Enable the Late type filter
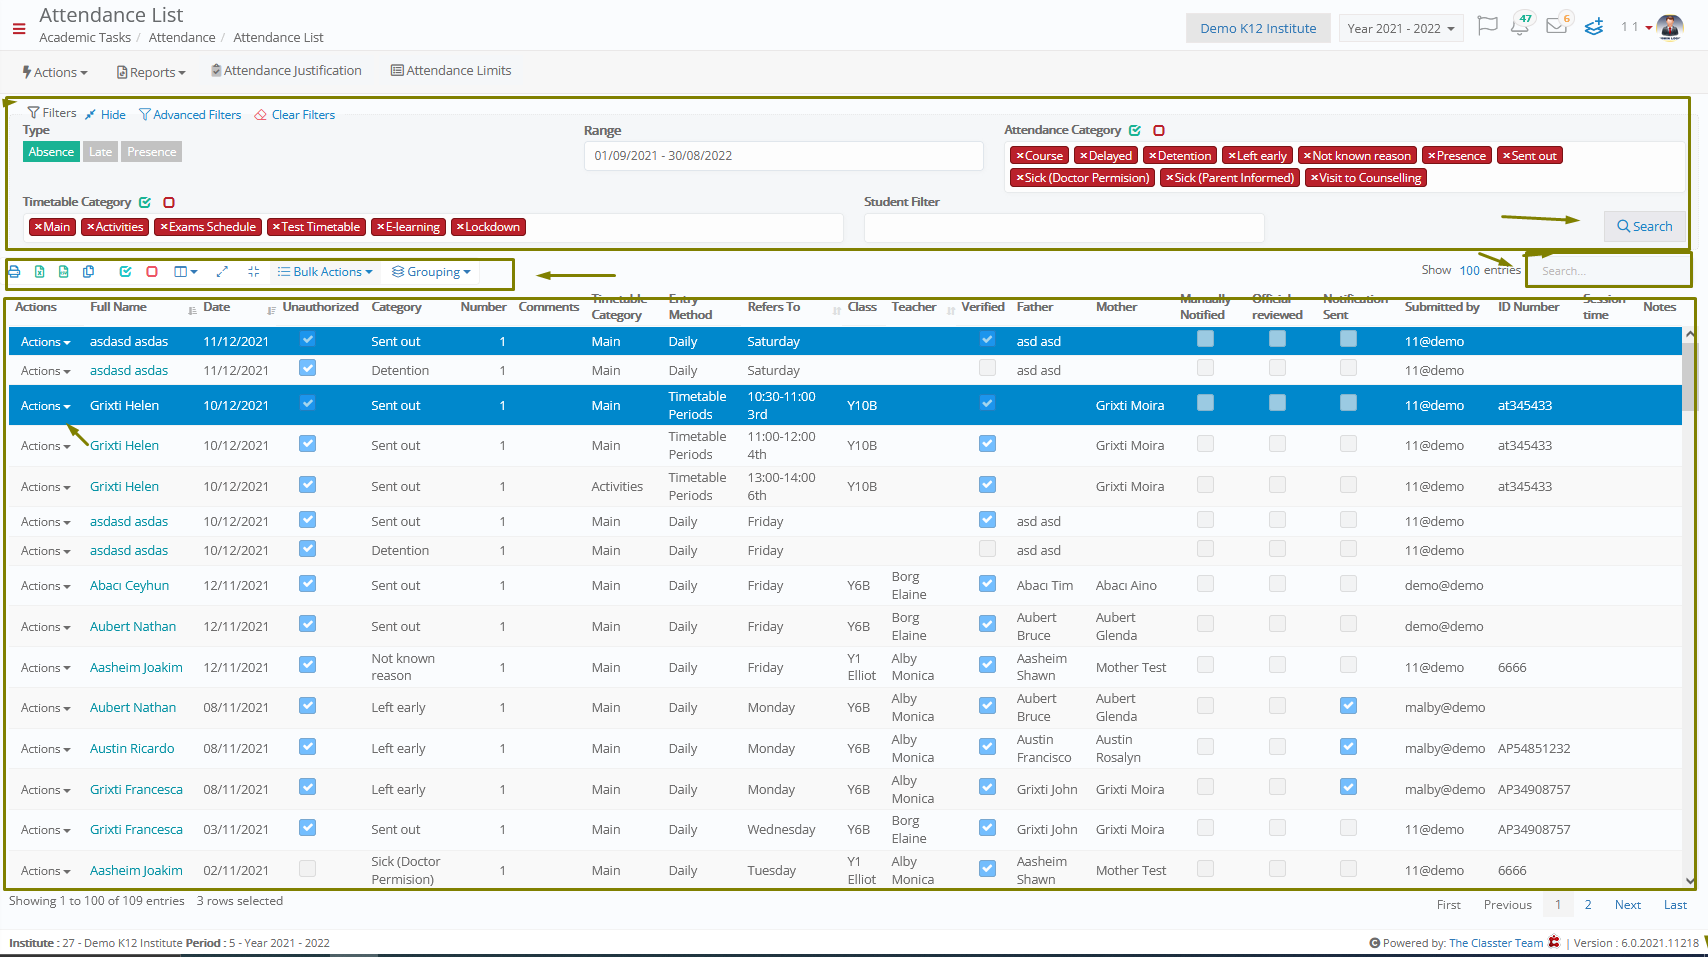Image resolution: width=1708 pixels, height=957 pixels. [100, 152]
